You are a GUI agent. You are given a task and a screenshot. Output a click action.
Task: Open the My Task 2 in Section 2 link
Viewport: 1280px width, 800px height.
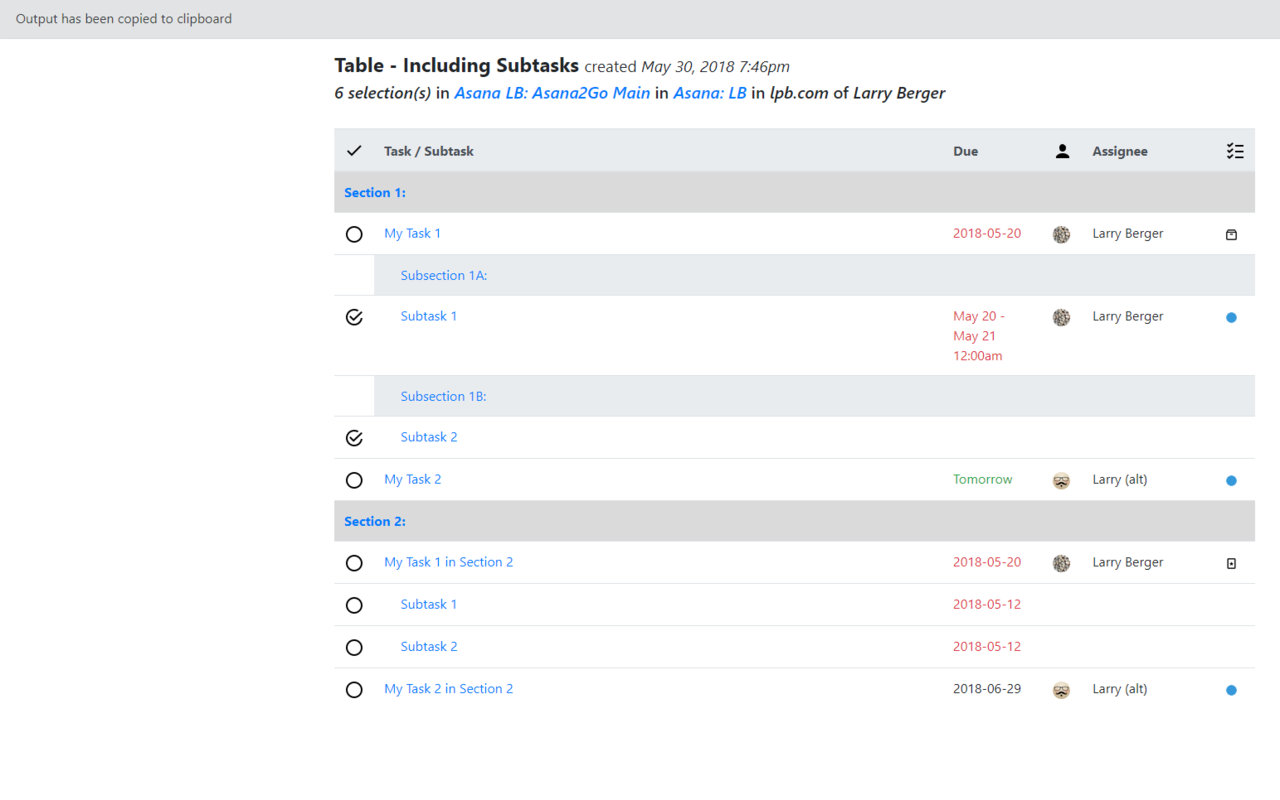coord(448,689)
